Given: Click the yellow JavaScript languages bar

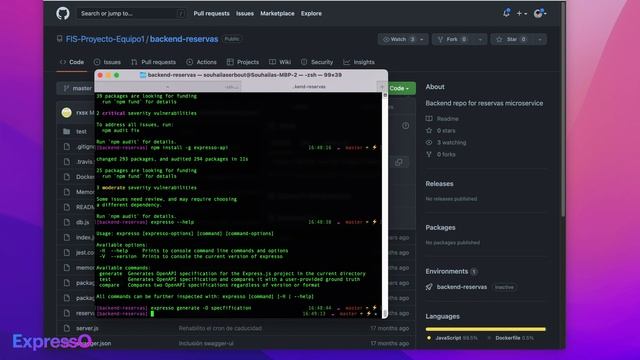Looking at the screenshot, I should click(485, 329).
